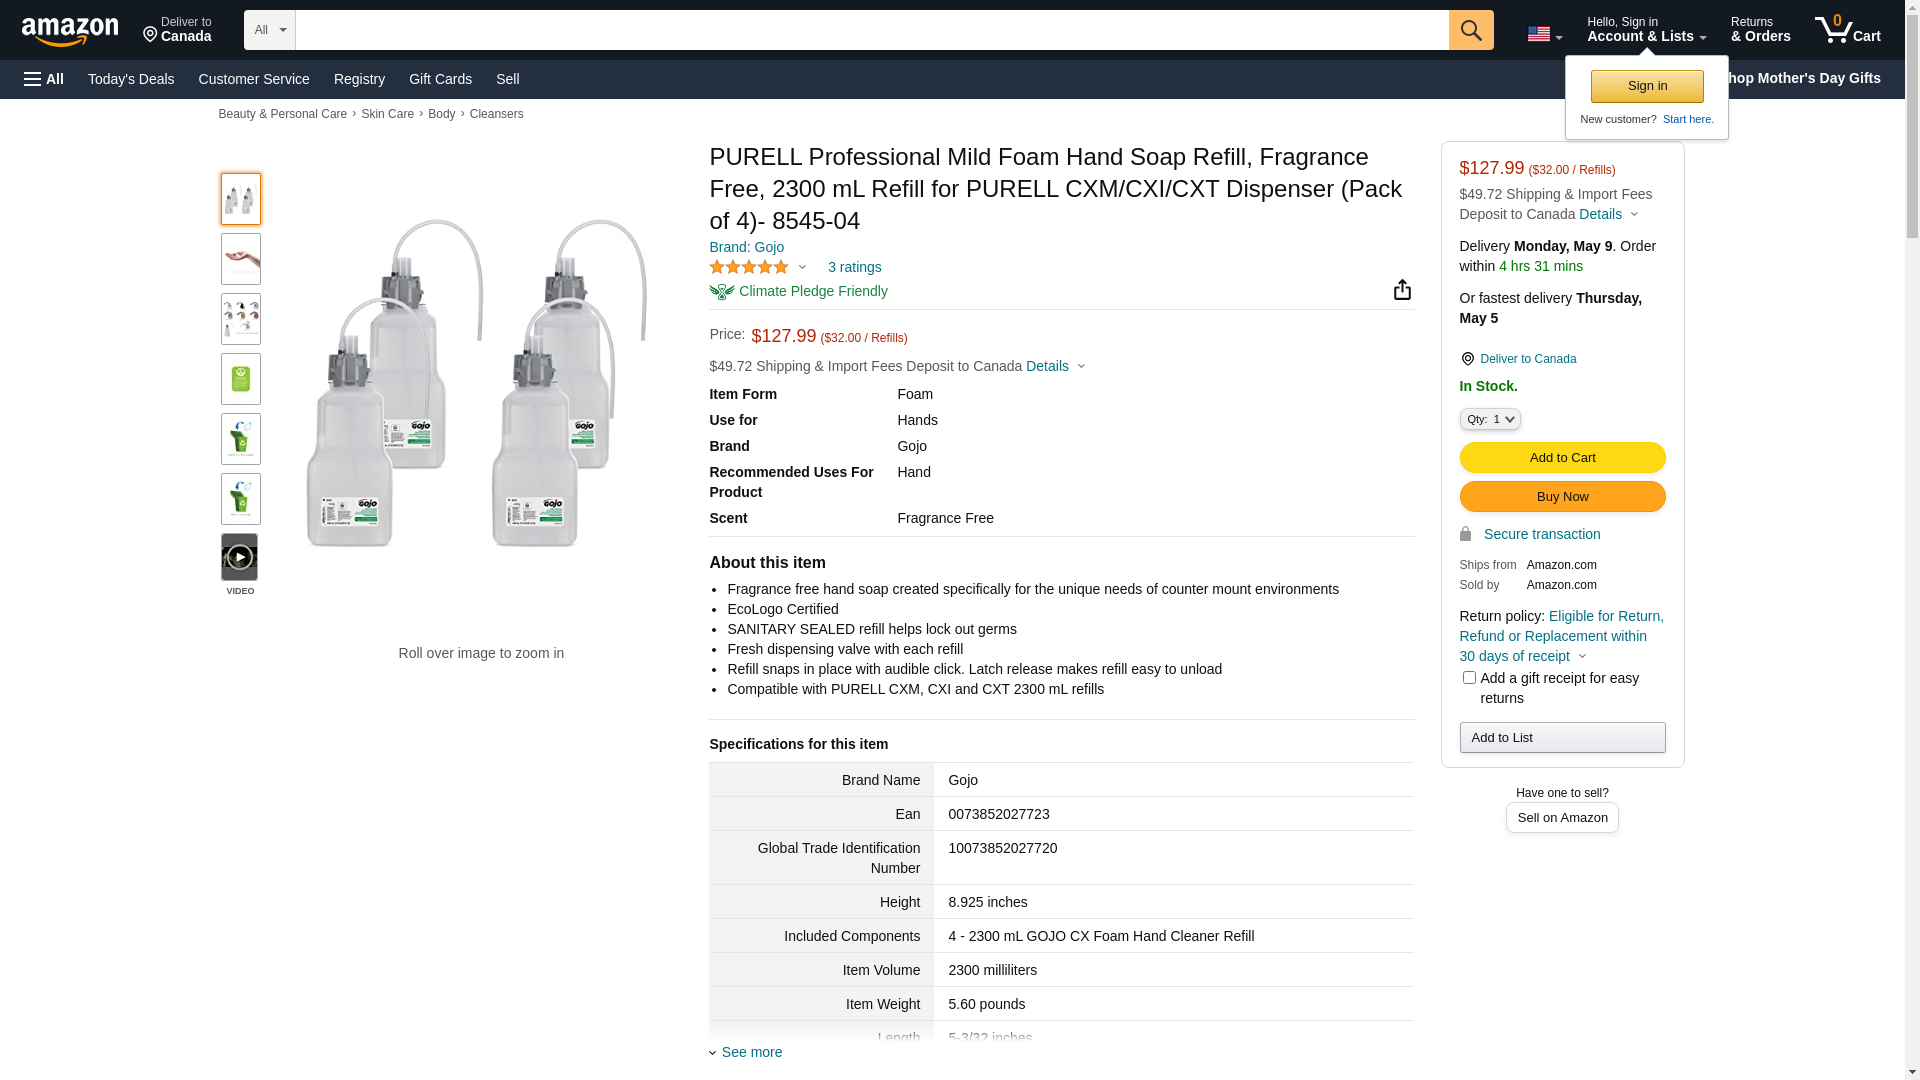The image size is (1920, 1080).
Task: Open the US flag language selector
Action: pos(1544,35)
